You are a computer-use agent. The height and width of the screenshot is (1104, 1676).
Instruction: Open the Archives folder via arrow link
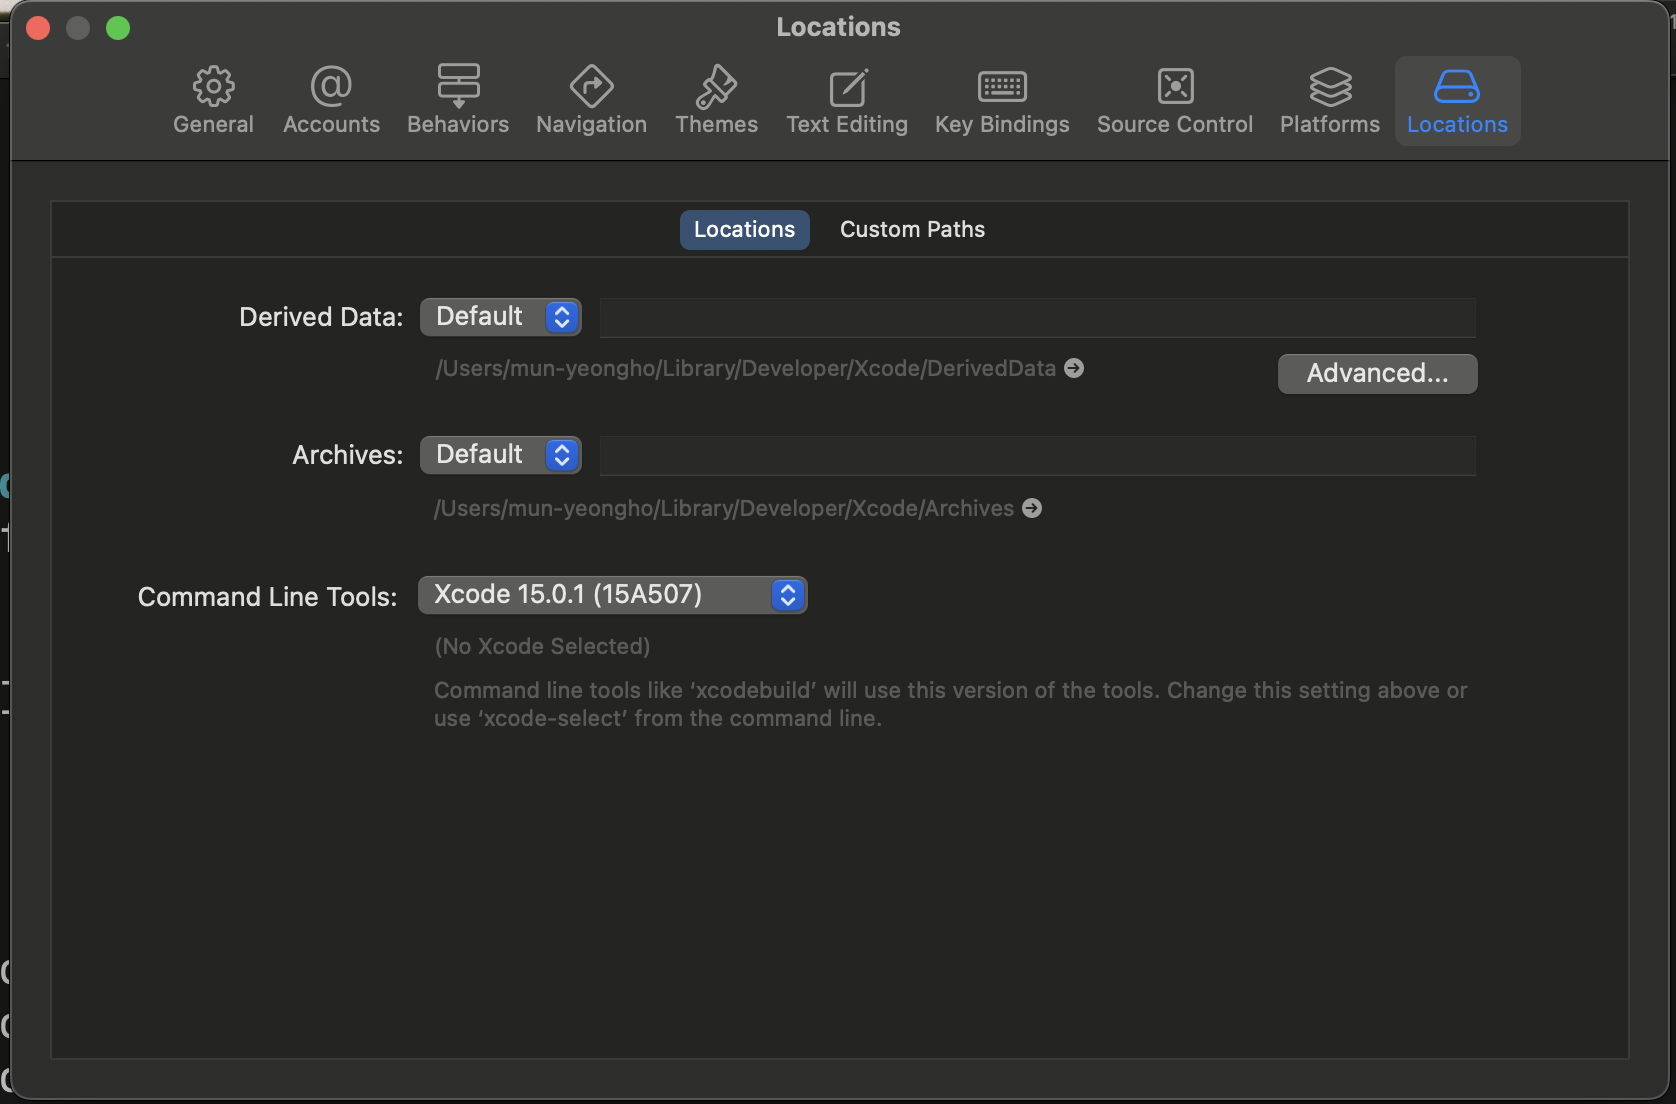pyautogui.click(x=1031, y=508)
